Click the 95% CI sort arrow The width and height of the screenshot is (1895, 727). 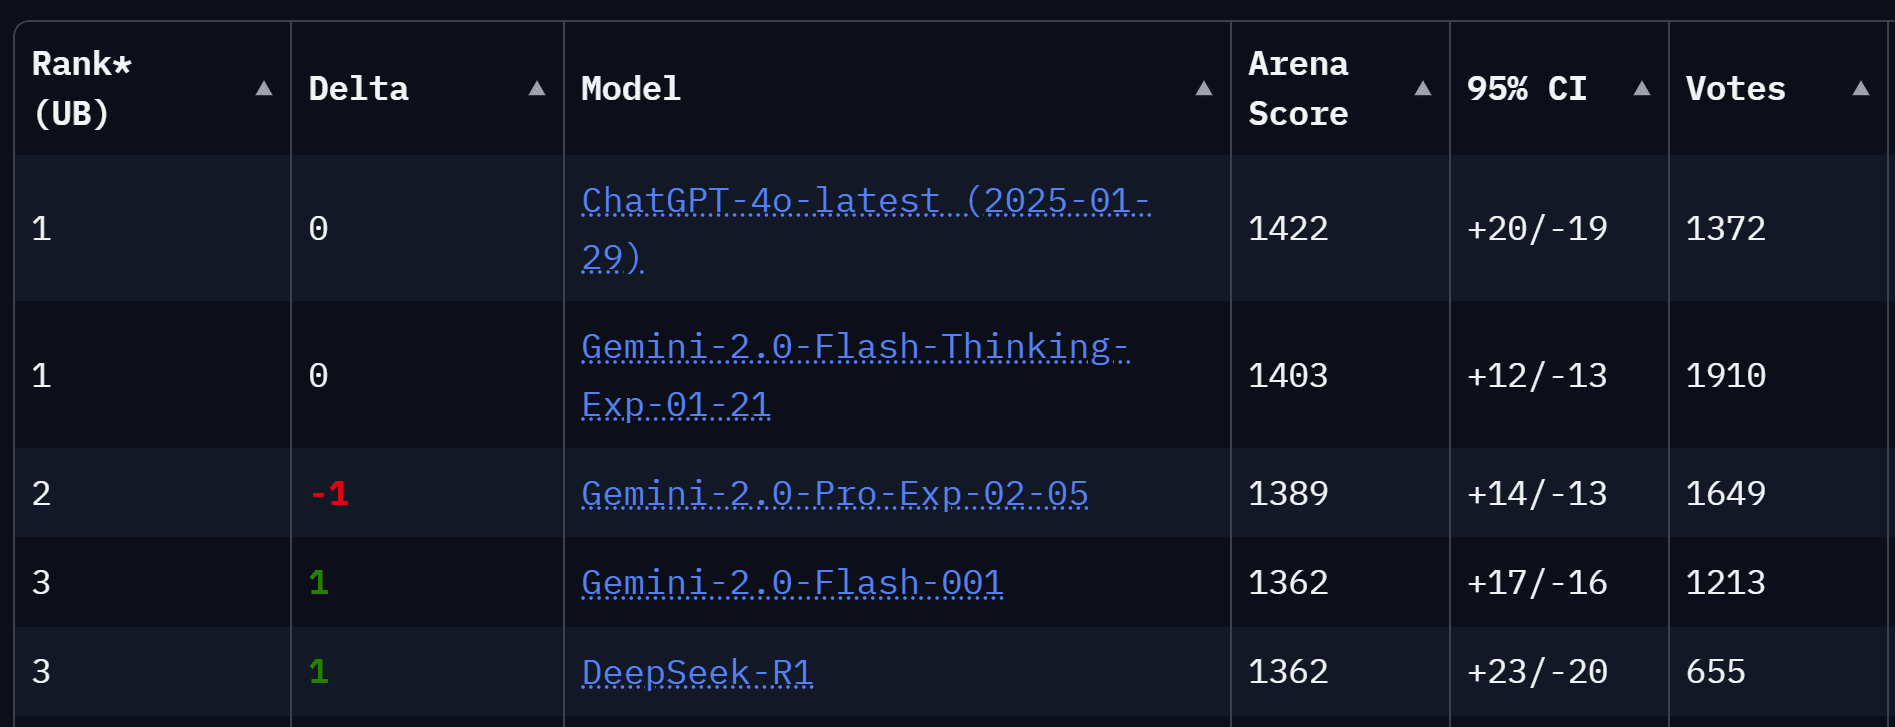[1642, 88]
